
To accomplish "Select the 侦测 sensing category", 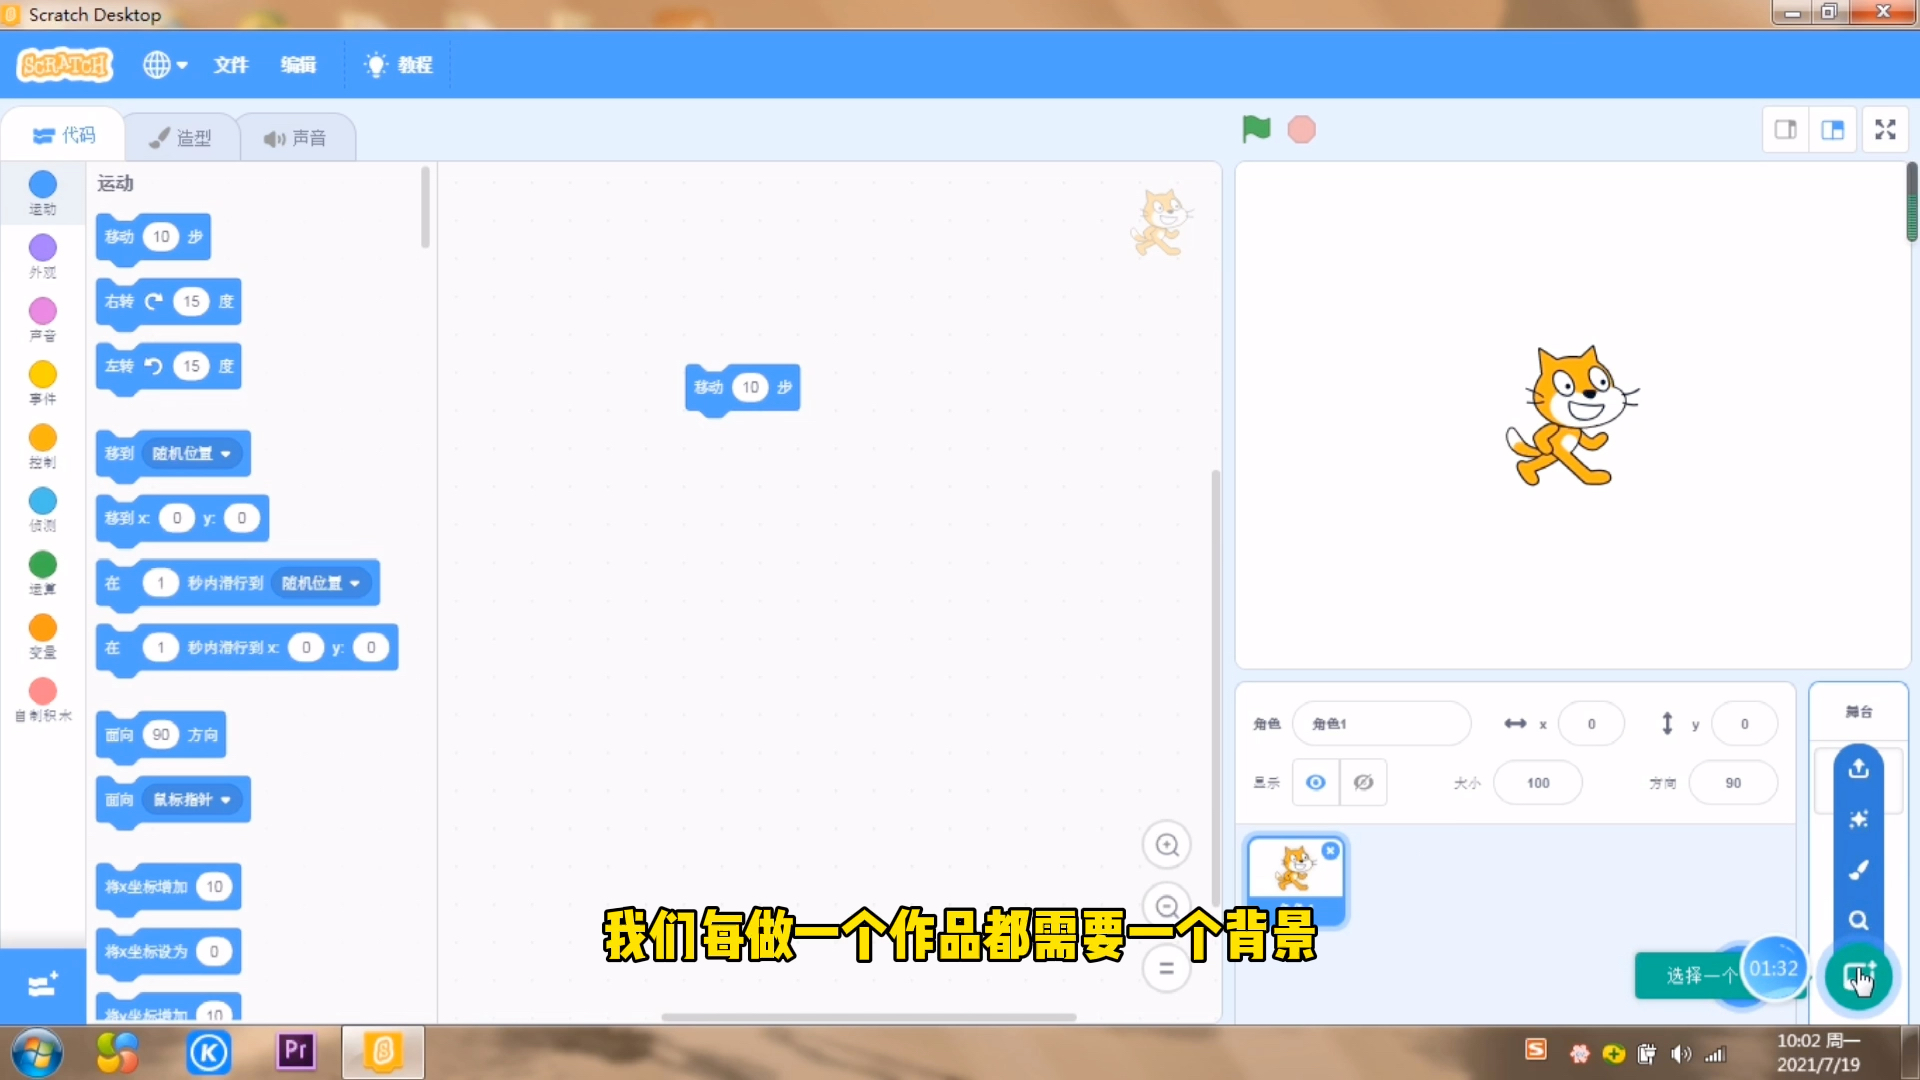I will click(42, 509).
